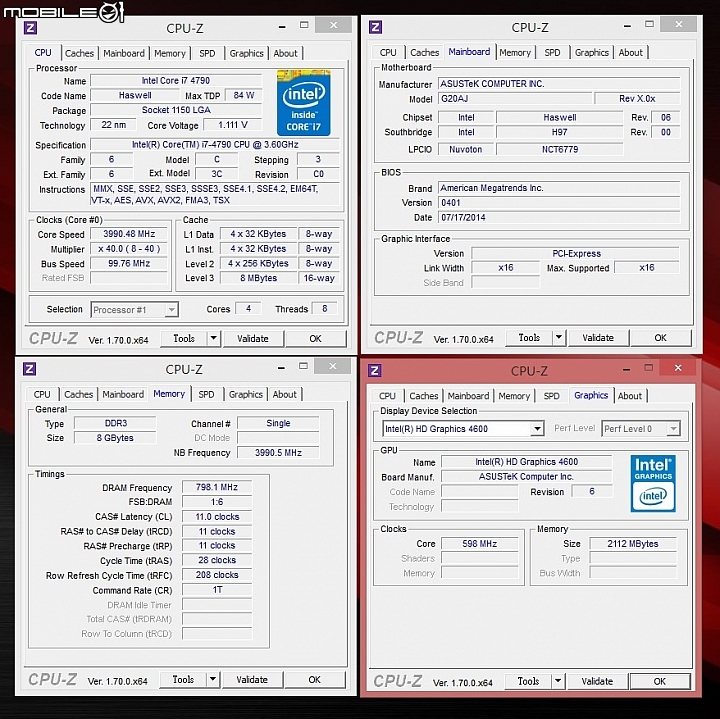The image size is (720, 719).
Task: Click the GPU memory Size value 2112 MBytes
Action: pyautogui.click(x=633, y=544)
